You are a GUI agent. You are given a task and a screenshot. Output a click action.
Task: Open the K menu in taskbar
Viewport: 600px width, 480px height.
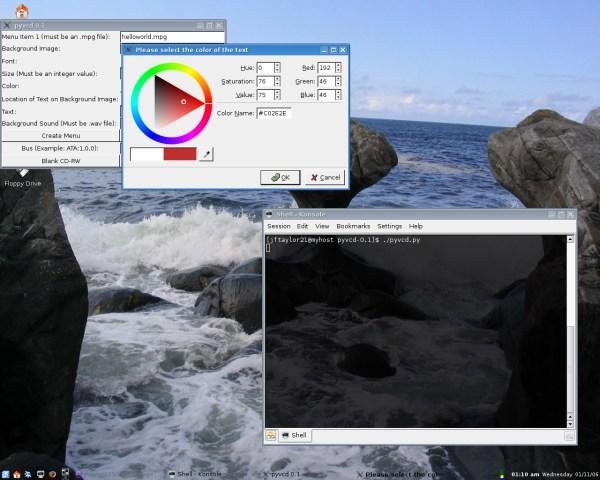pyautogui.click(x=5, y=475)
